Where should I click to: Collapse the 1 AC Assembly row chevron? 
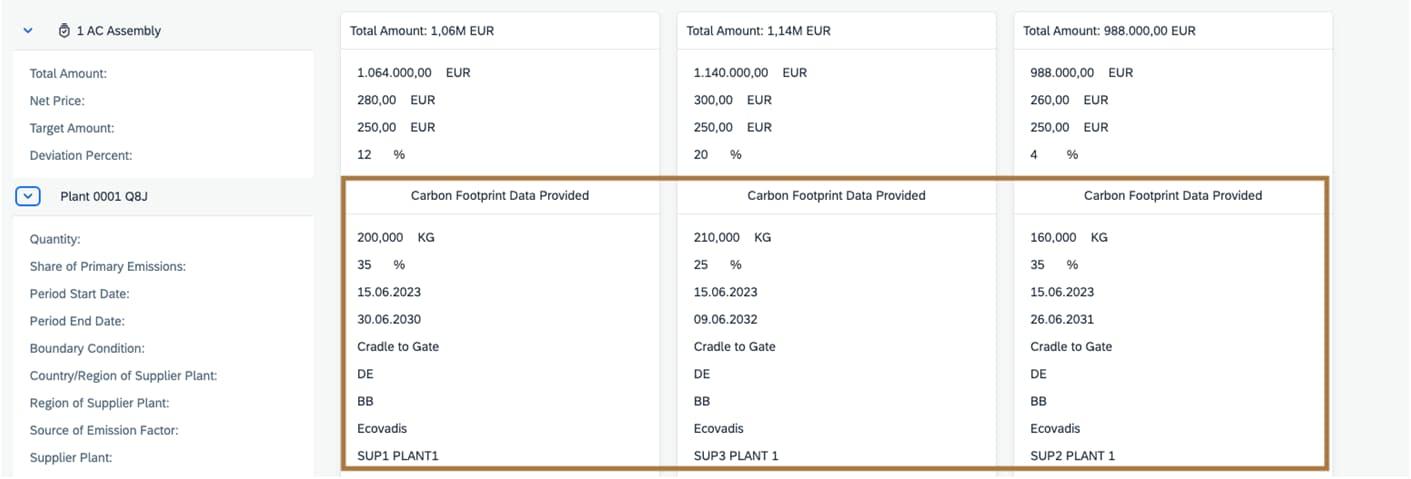(29, 31)
